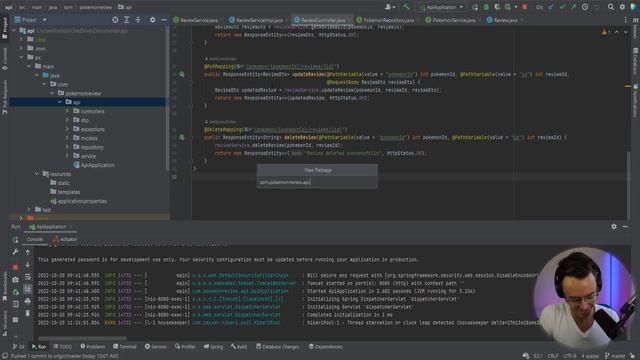Open the Dependencies tool window

tap(325, 347)
